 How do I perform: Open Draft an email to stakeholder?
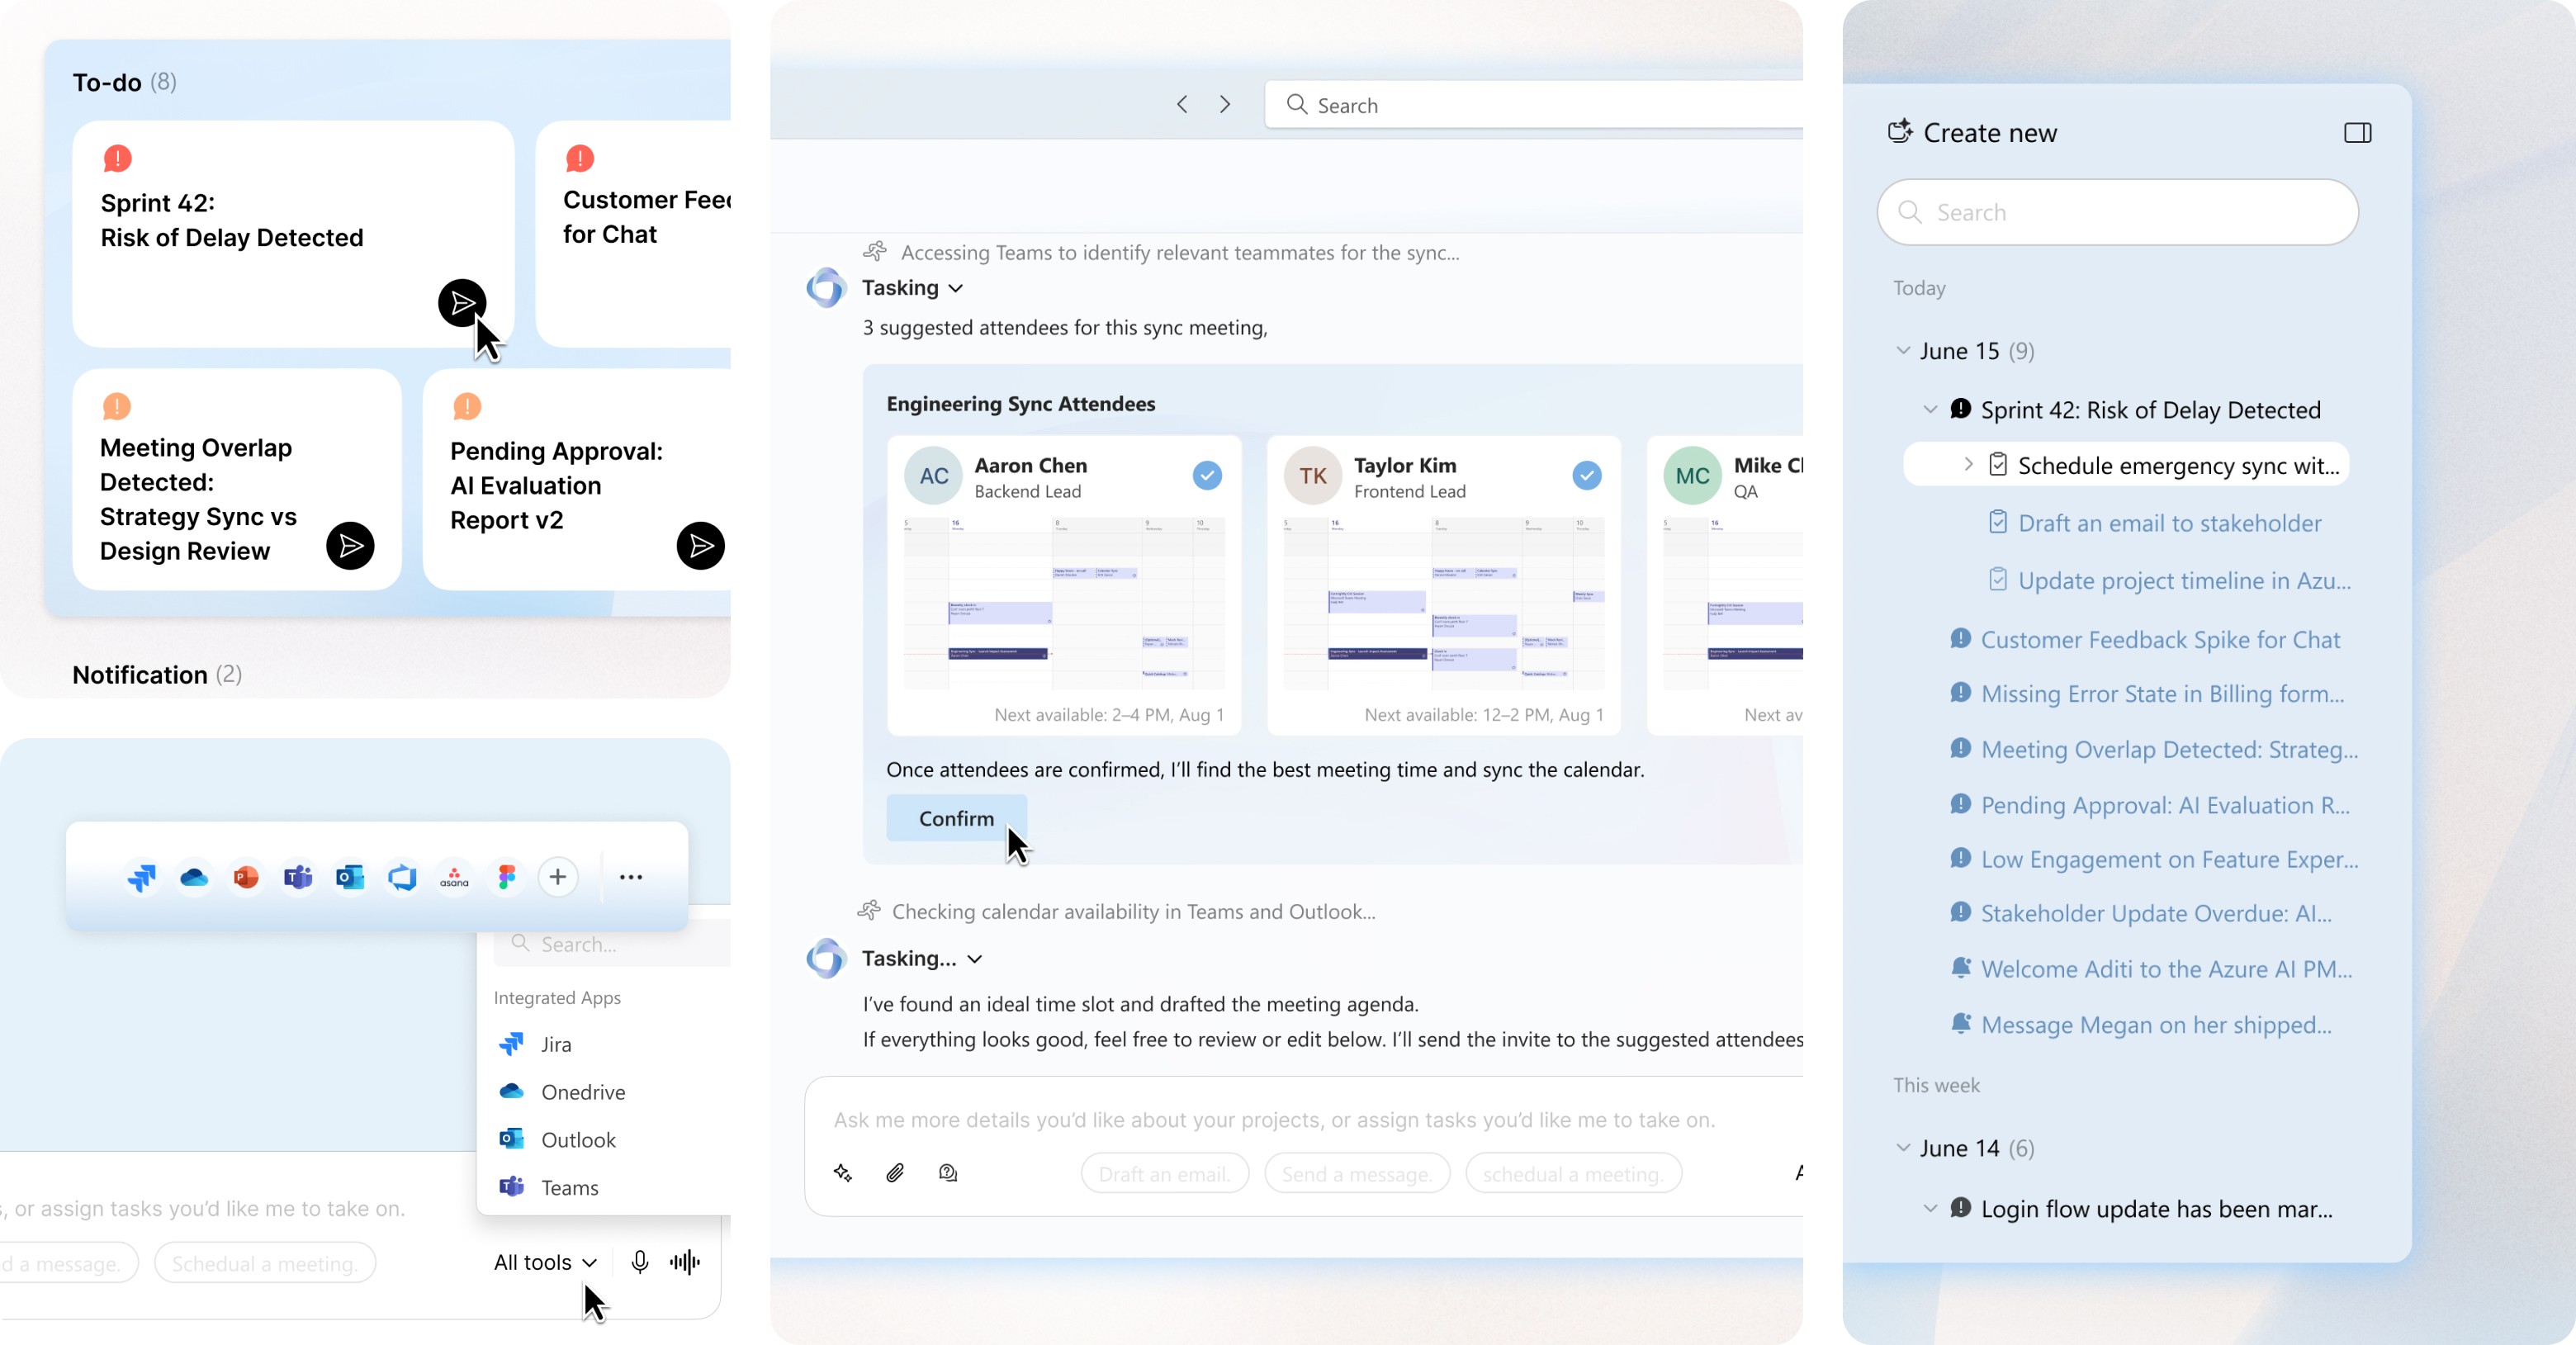pos(2168,523)
